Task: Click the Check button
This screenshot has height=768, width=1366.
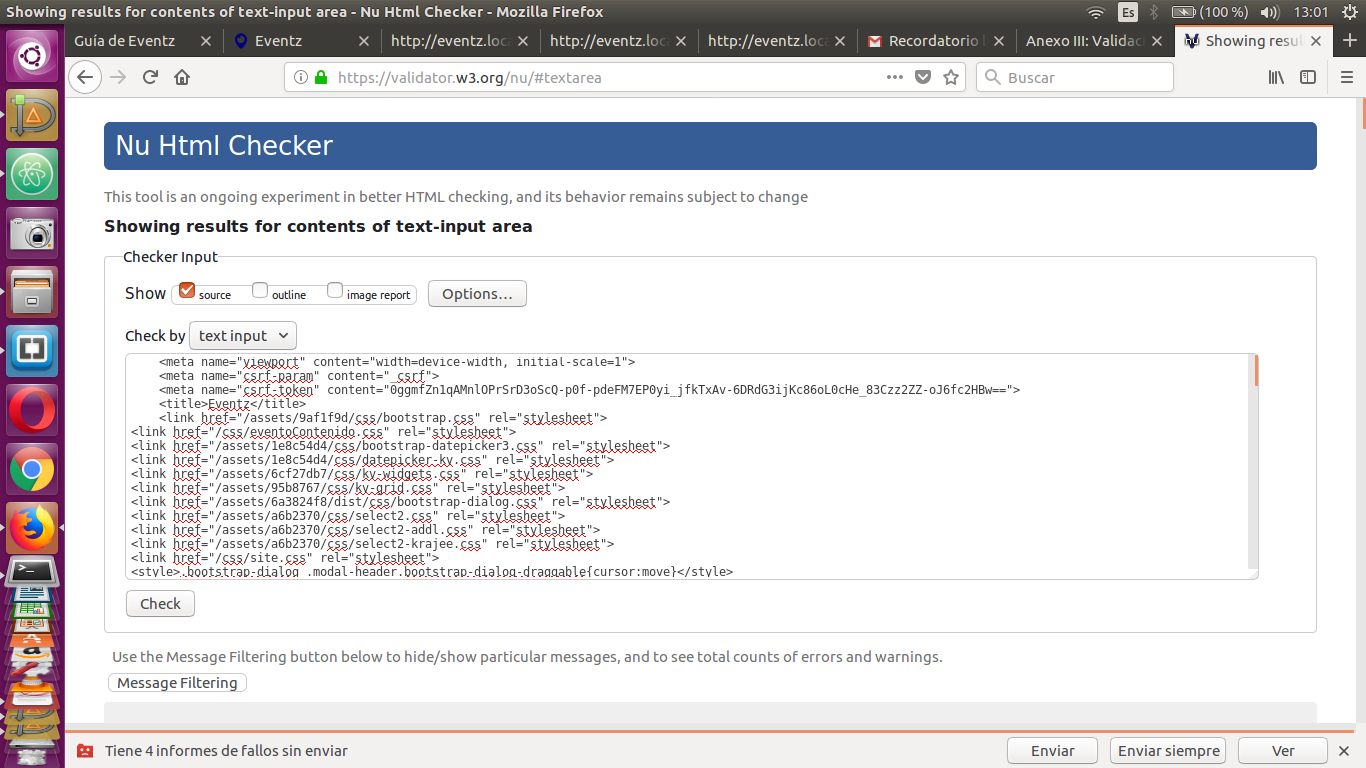Action: click(160, 604)
